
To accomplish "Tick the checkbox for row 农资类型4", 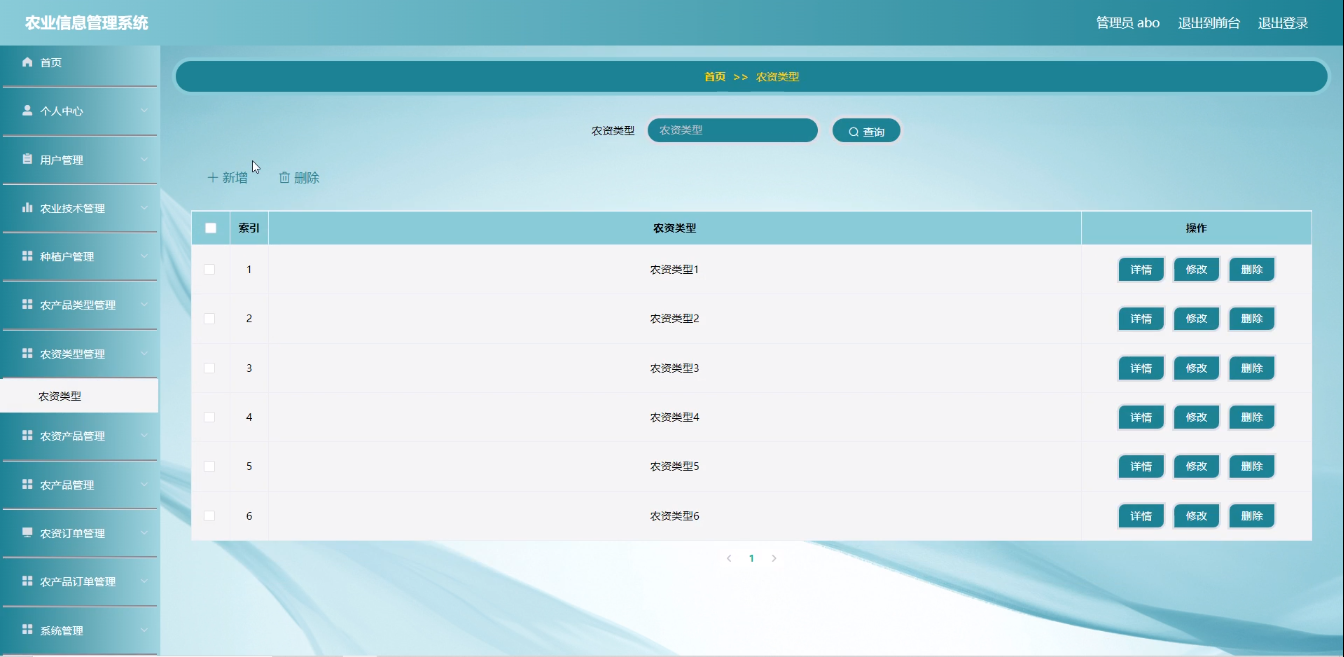I will (x=210, y=417).
